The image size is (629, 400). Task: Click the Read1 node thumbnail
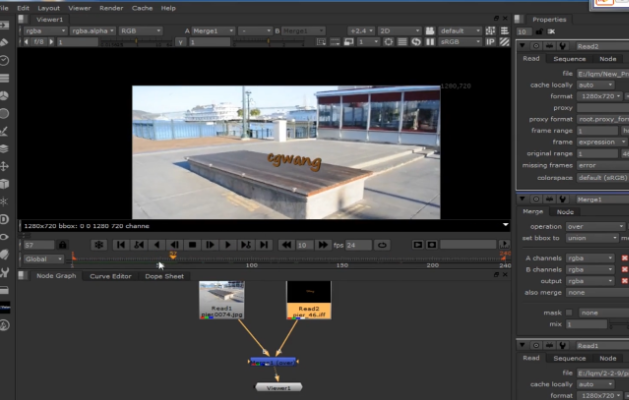[222, 296]
